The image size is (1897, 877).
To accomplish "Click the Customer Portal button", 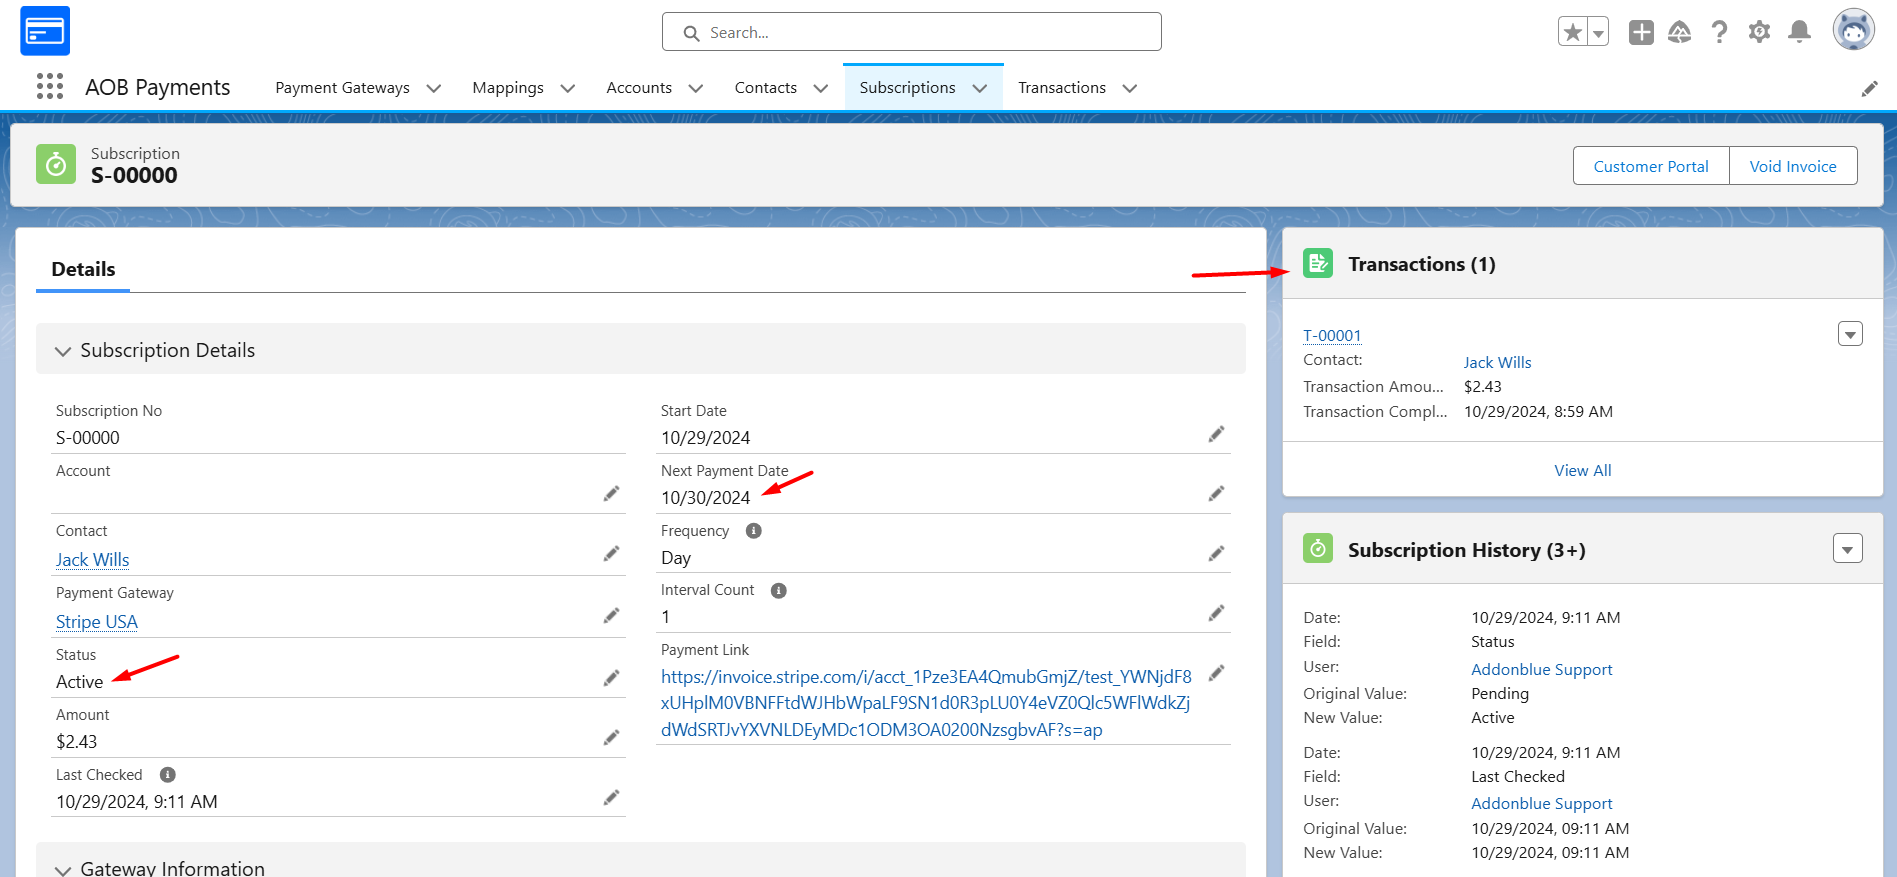I will click(1651, 166).
